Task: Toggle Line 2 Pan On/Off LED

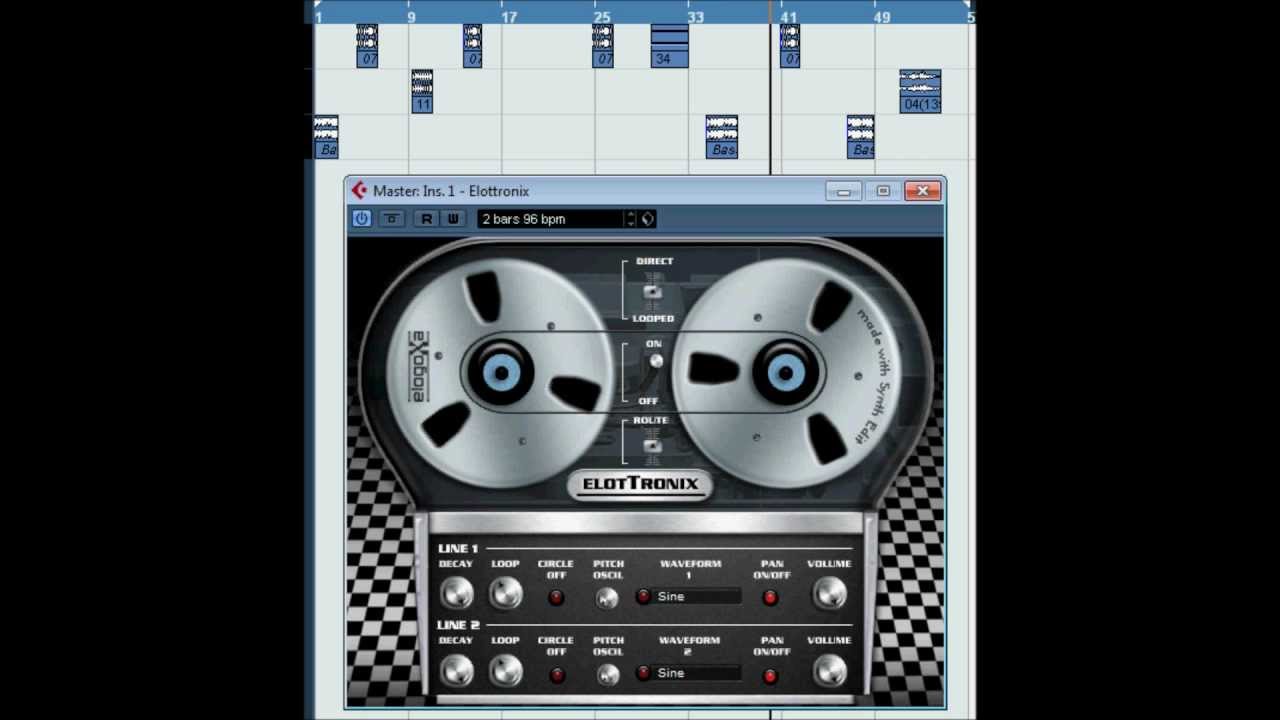Action: pos(770,675)
